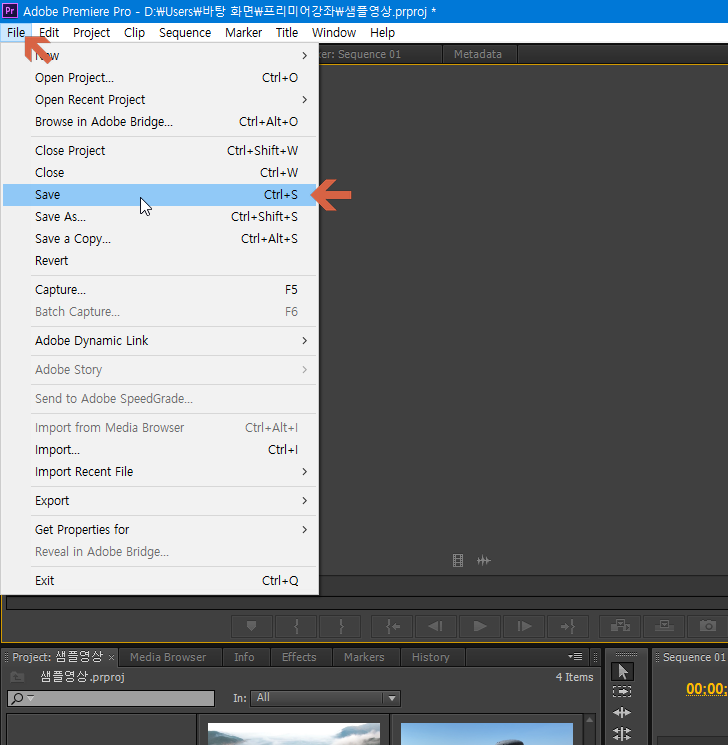
Task: Choose Close in the File menu
Action: point(160,172)
